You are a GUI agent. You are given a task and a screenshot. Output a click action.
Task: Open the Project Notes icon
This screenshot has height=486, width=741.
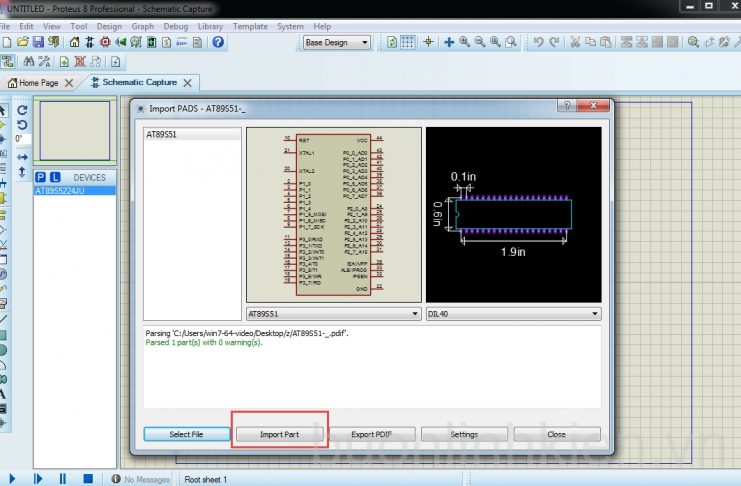[198, 42]
